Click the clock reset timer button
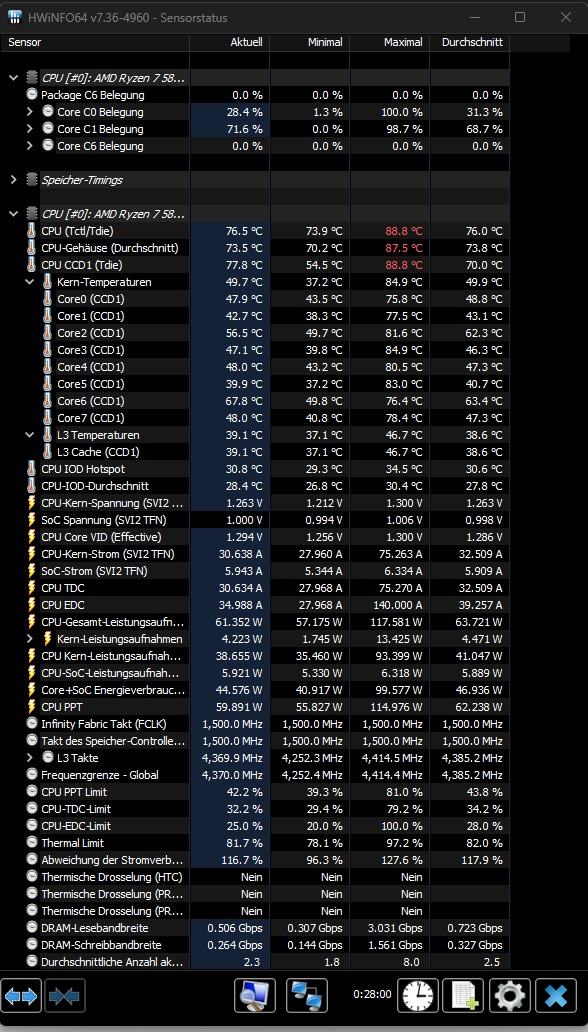The height and width of the screenshot is (1032, 588). pyautogui.click(x=417, y=995)
